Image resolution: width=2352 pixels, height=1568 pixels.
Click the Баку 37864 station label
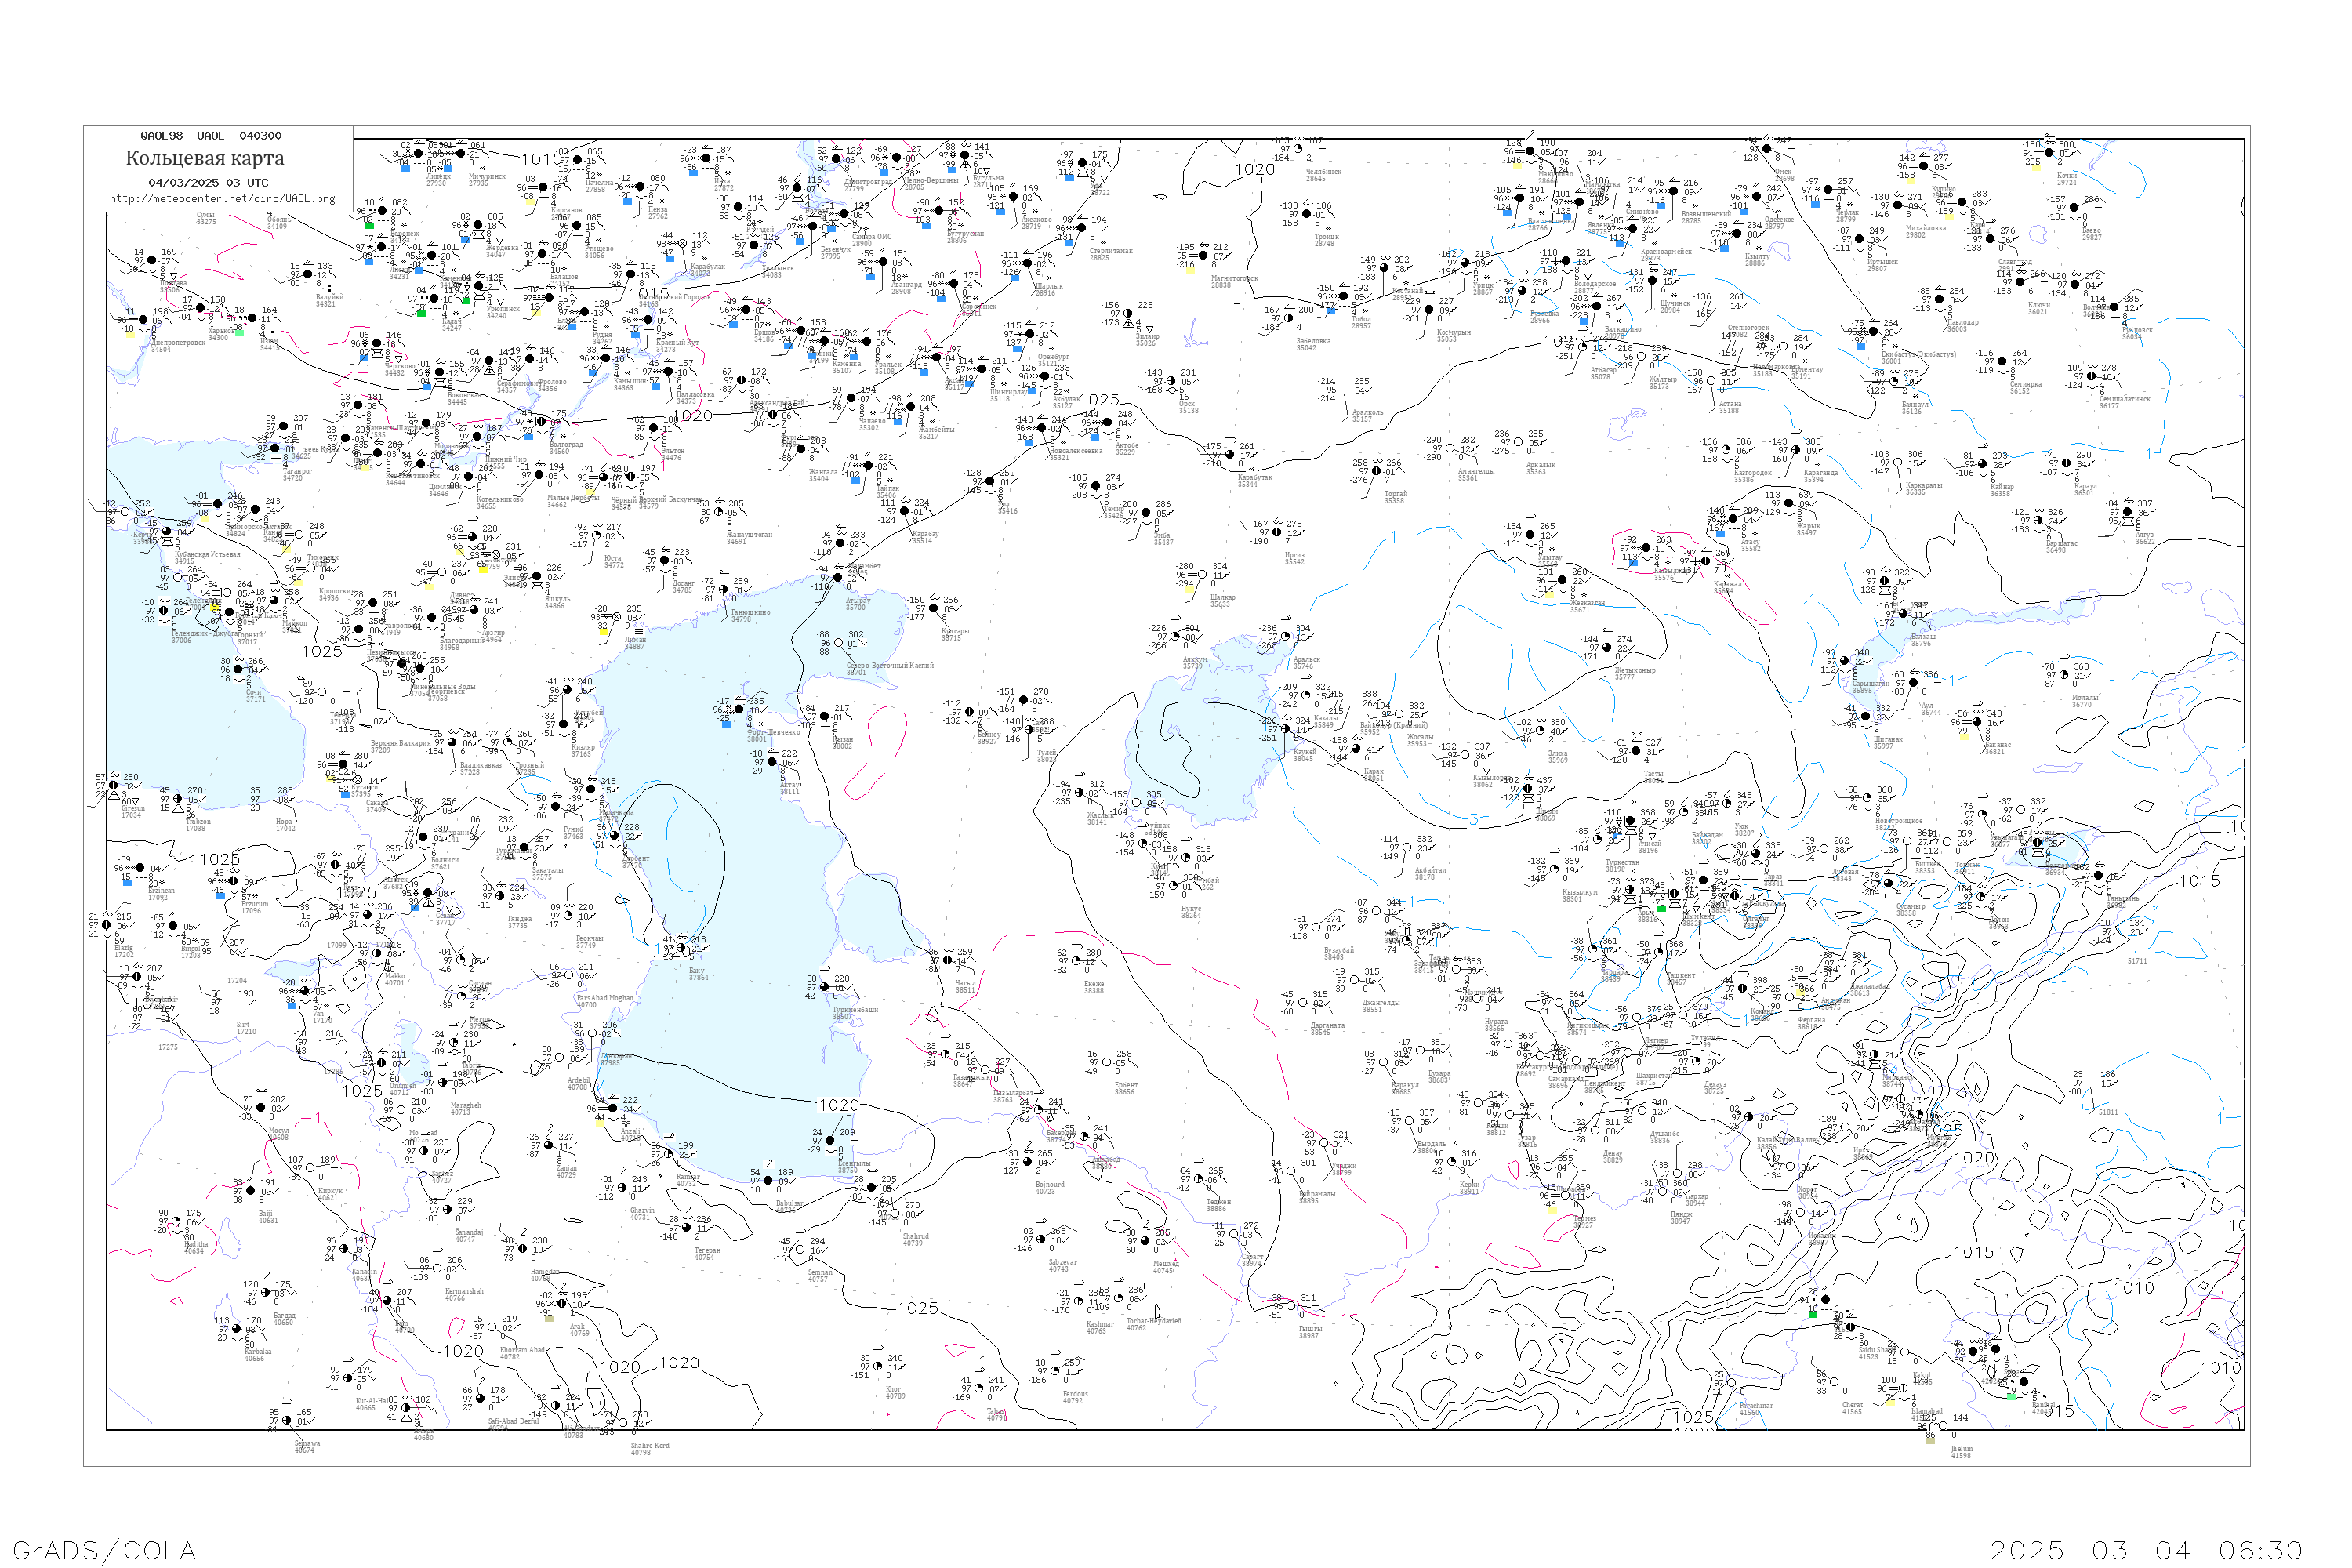[x=698, y=973]
